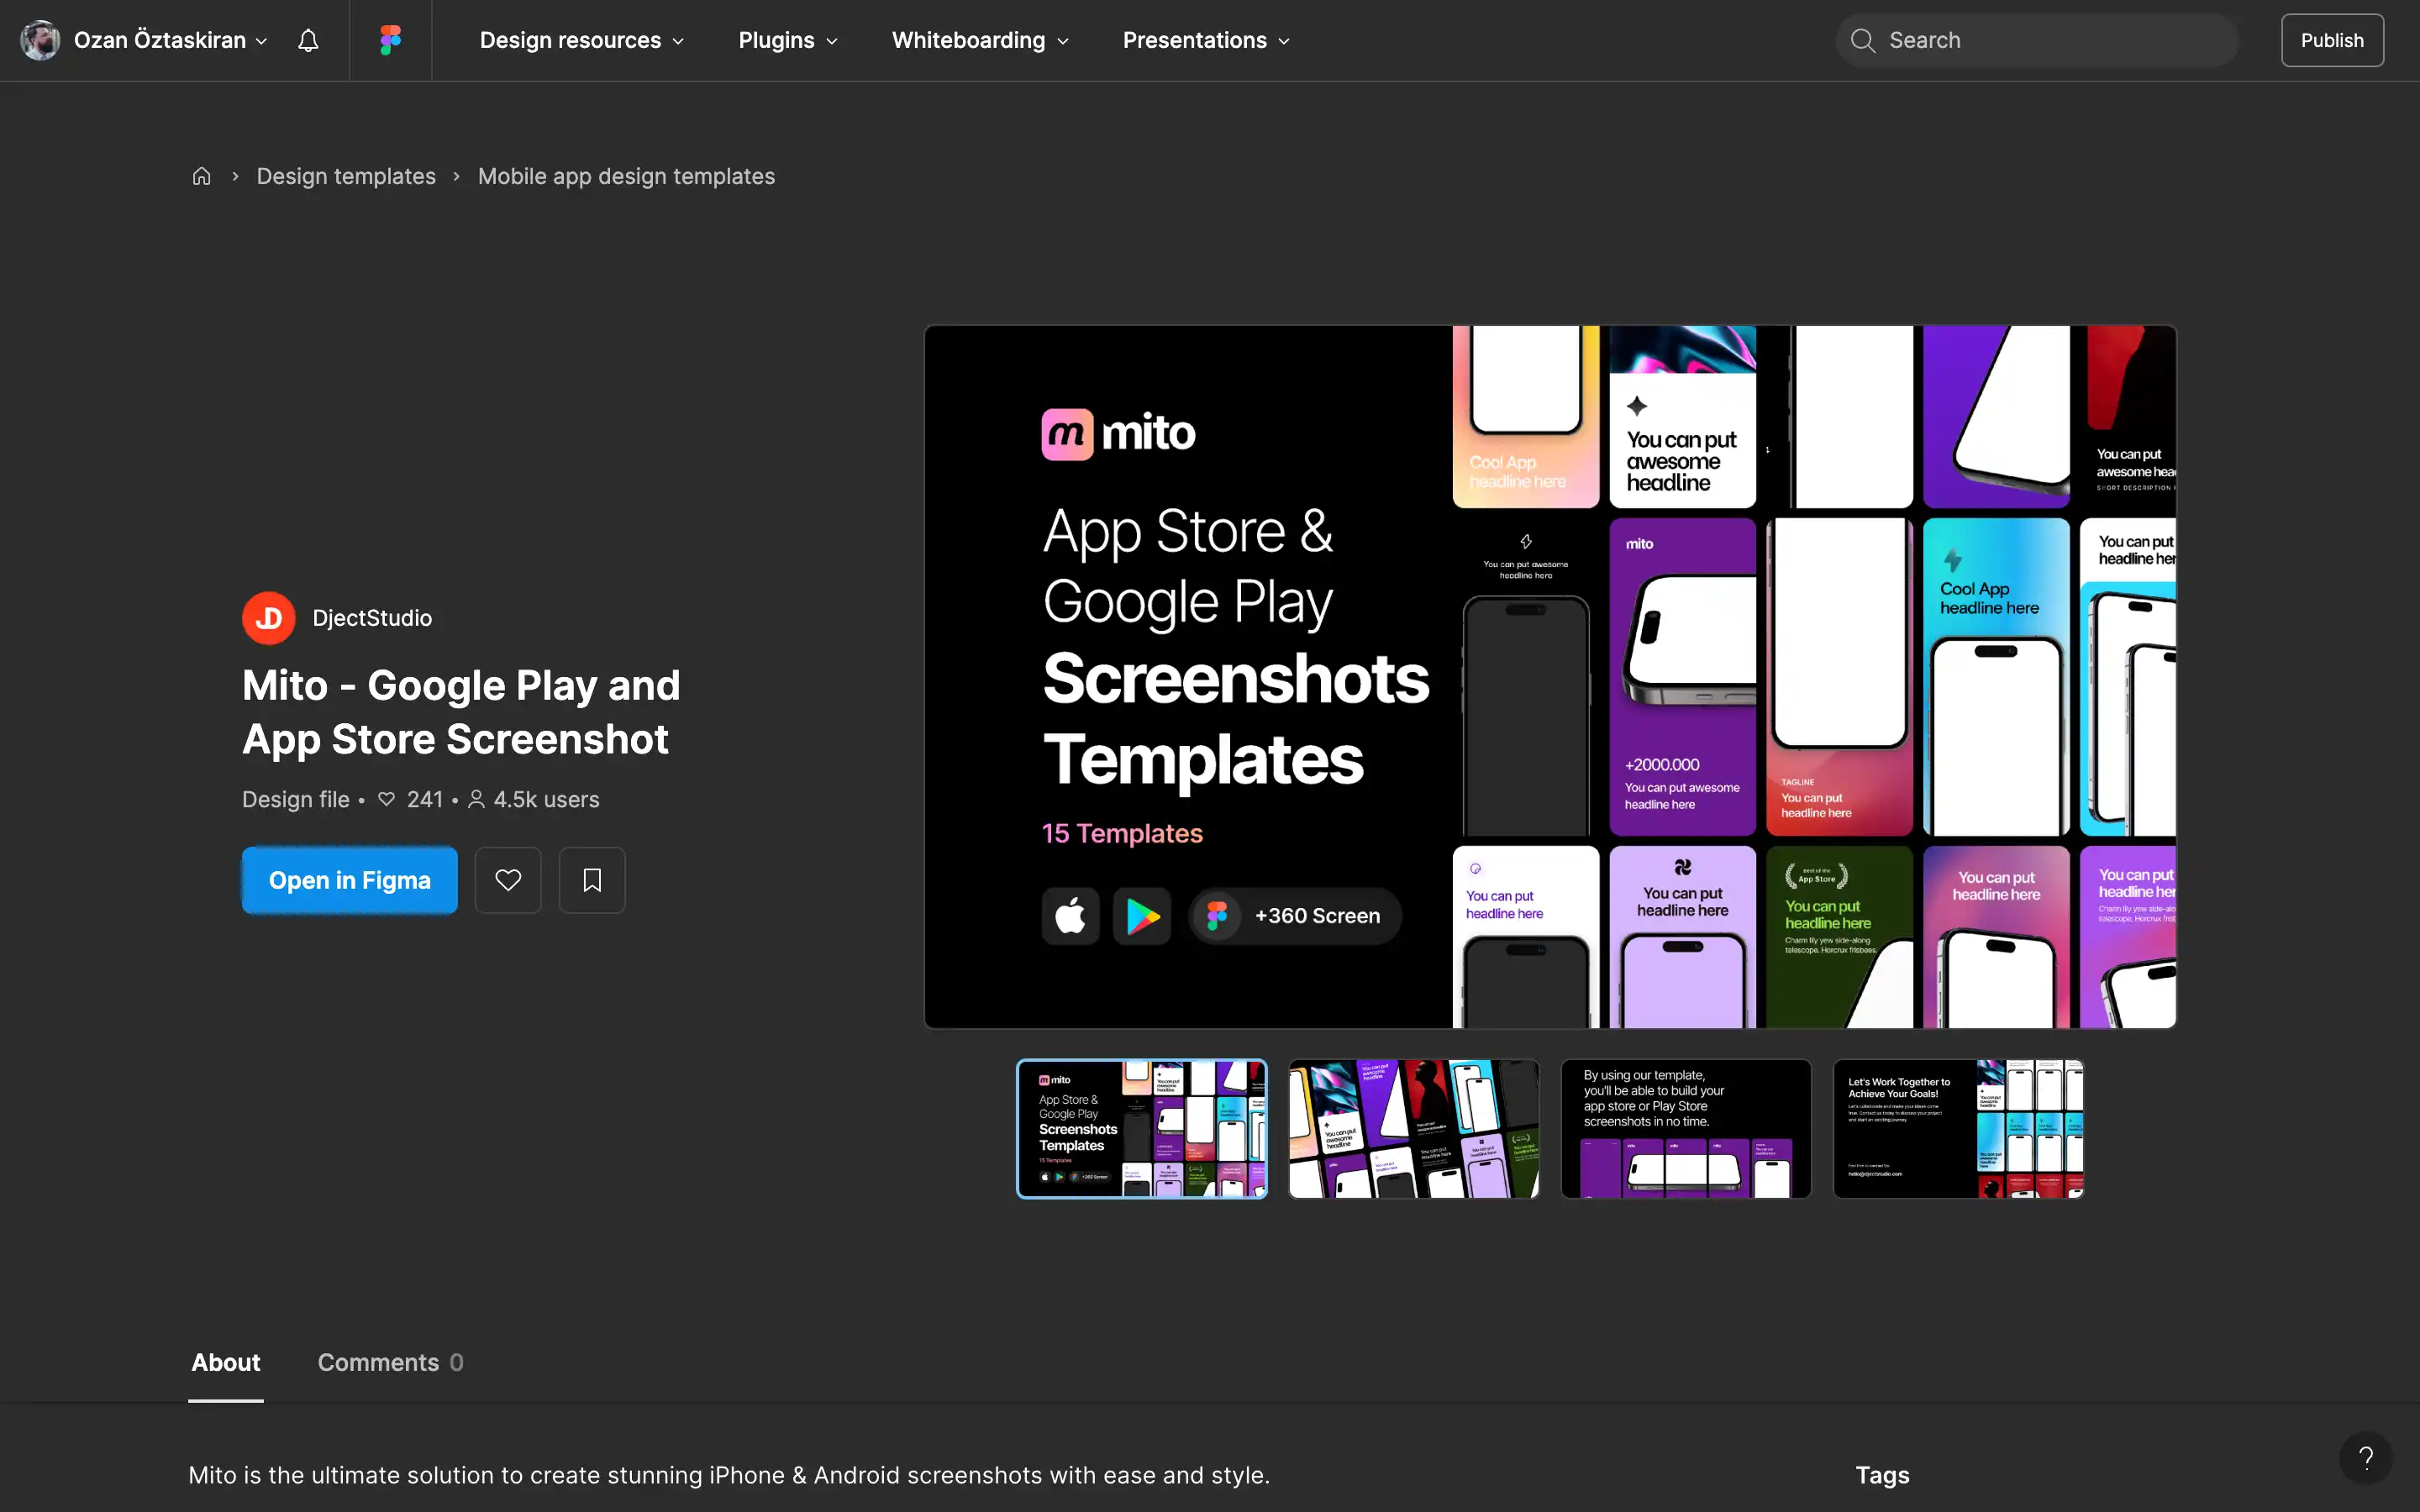The width and height of the screenshot is (2420, 1512).
Task: Save the file with bookmark button
Action: [592, 880]
